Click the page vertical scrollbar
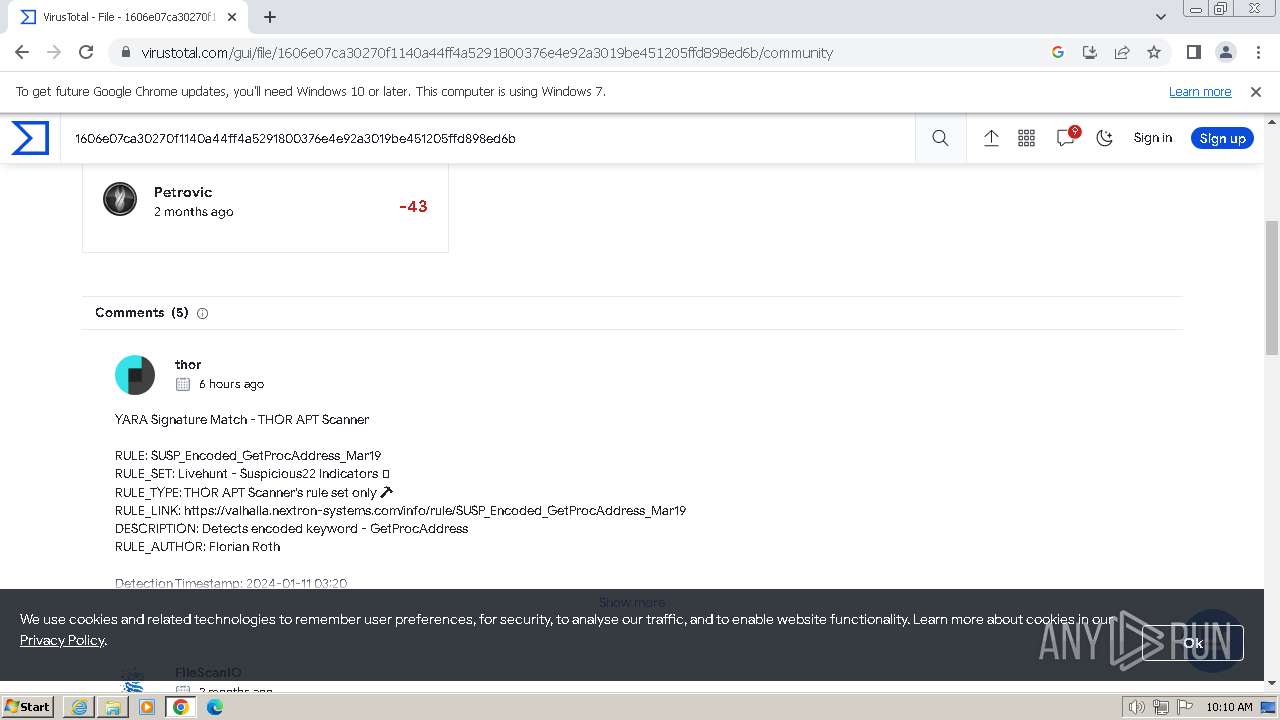The height and width of the screenshot is (720, 1280). click(x=1272, y=288)
